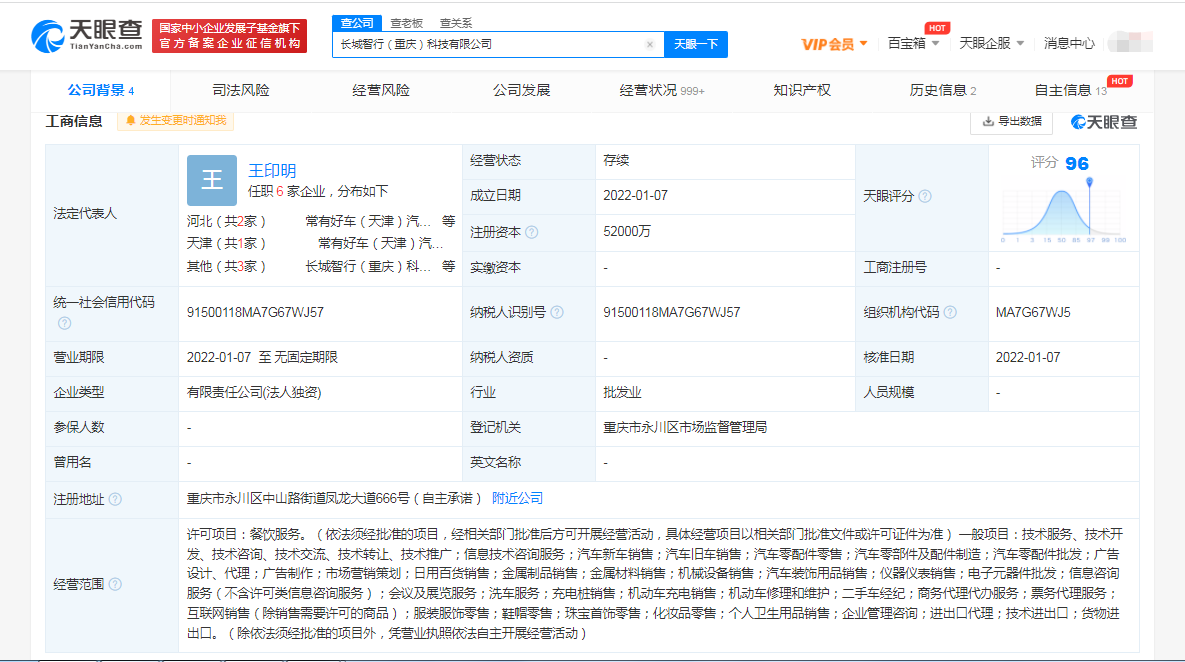Click the 其他（共3家） region label

click(x=226, y=267)
